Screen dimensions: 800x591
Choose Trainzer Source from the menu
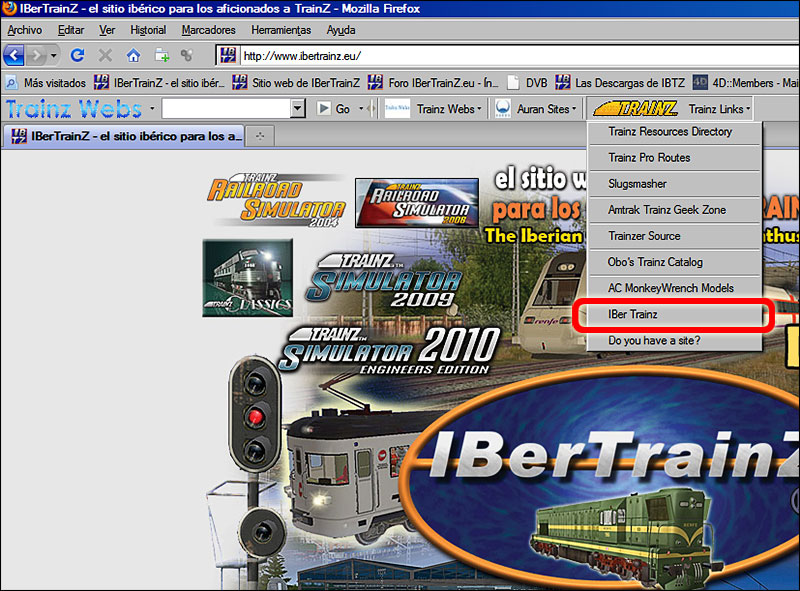674,236
